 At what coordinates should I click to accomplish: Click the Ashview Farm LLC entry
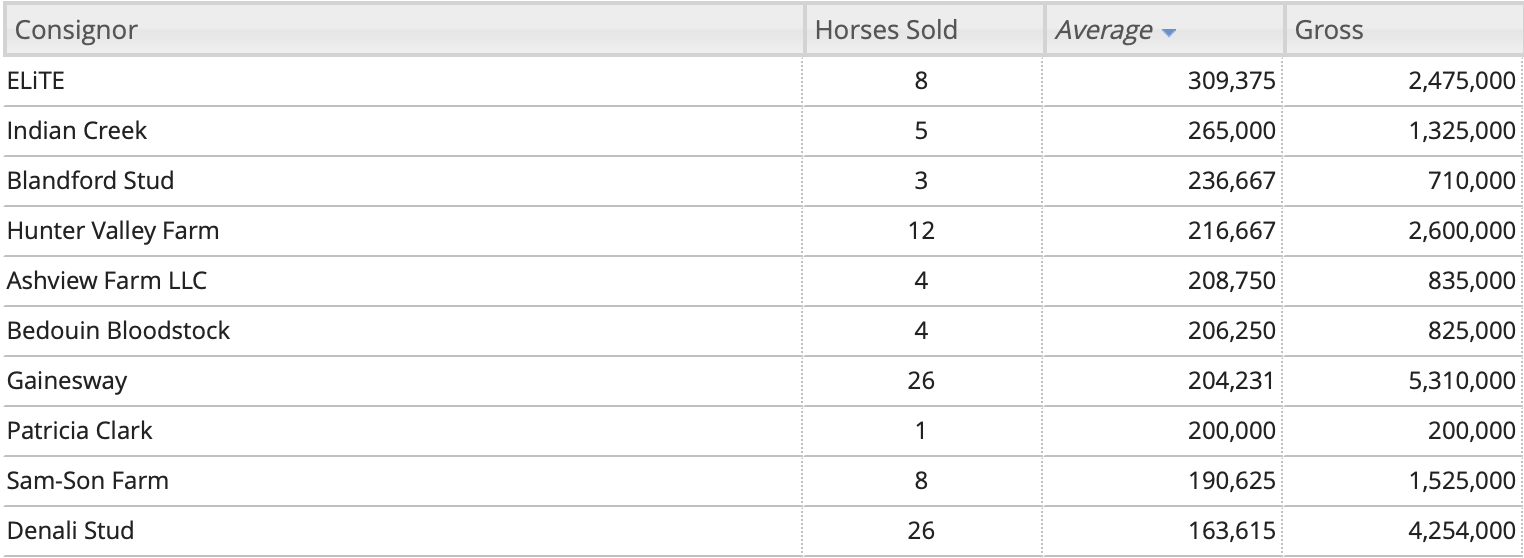click(107, 281)
